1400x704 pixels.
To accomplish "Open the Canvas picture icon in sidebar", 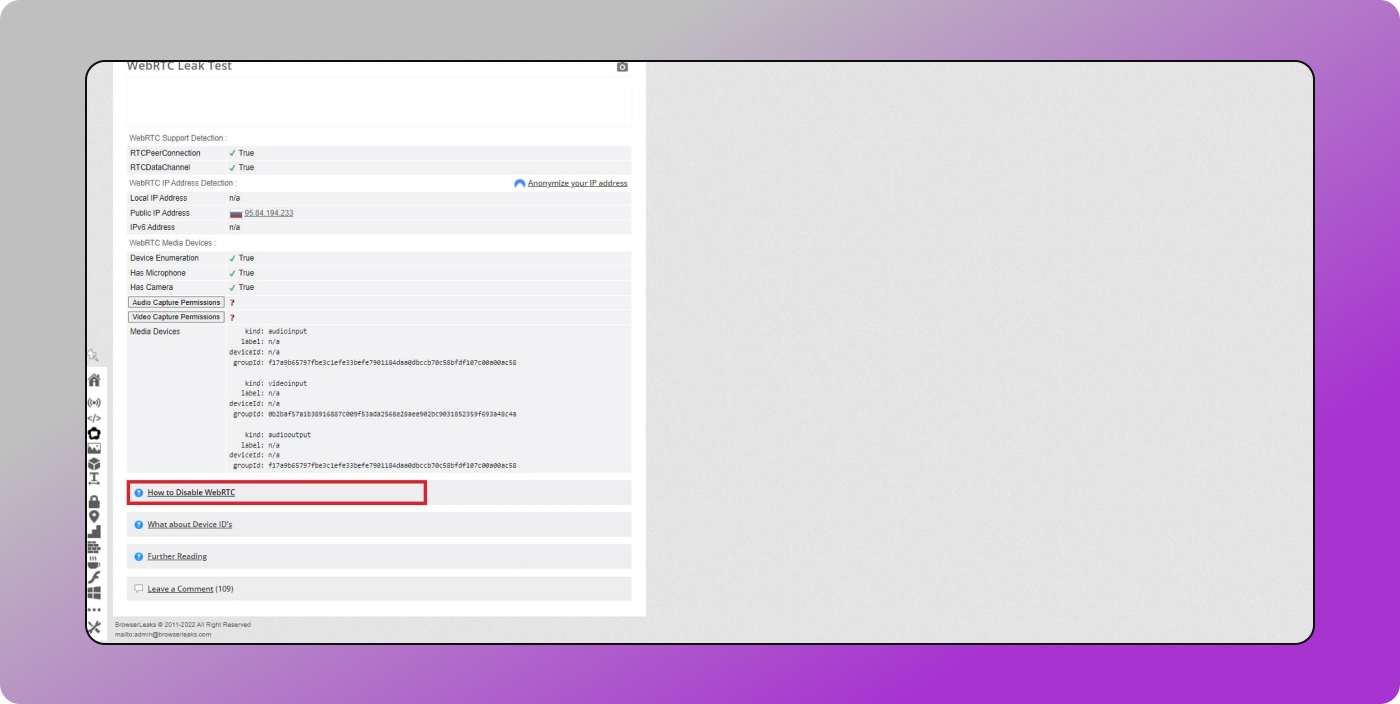I will point(94,448).
